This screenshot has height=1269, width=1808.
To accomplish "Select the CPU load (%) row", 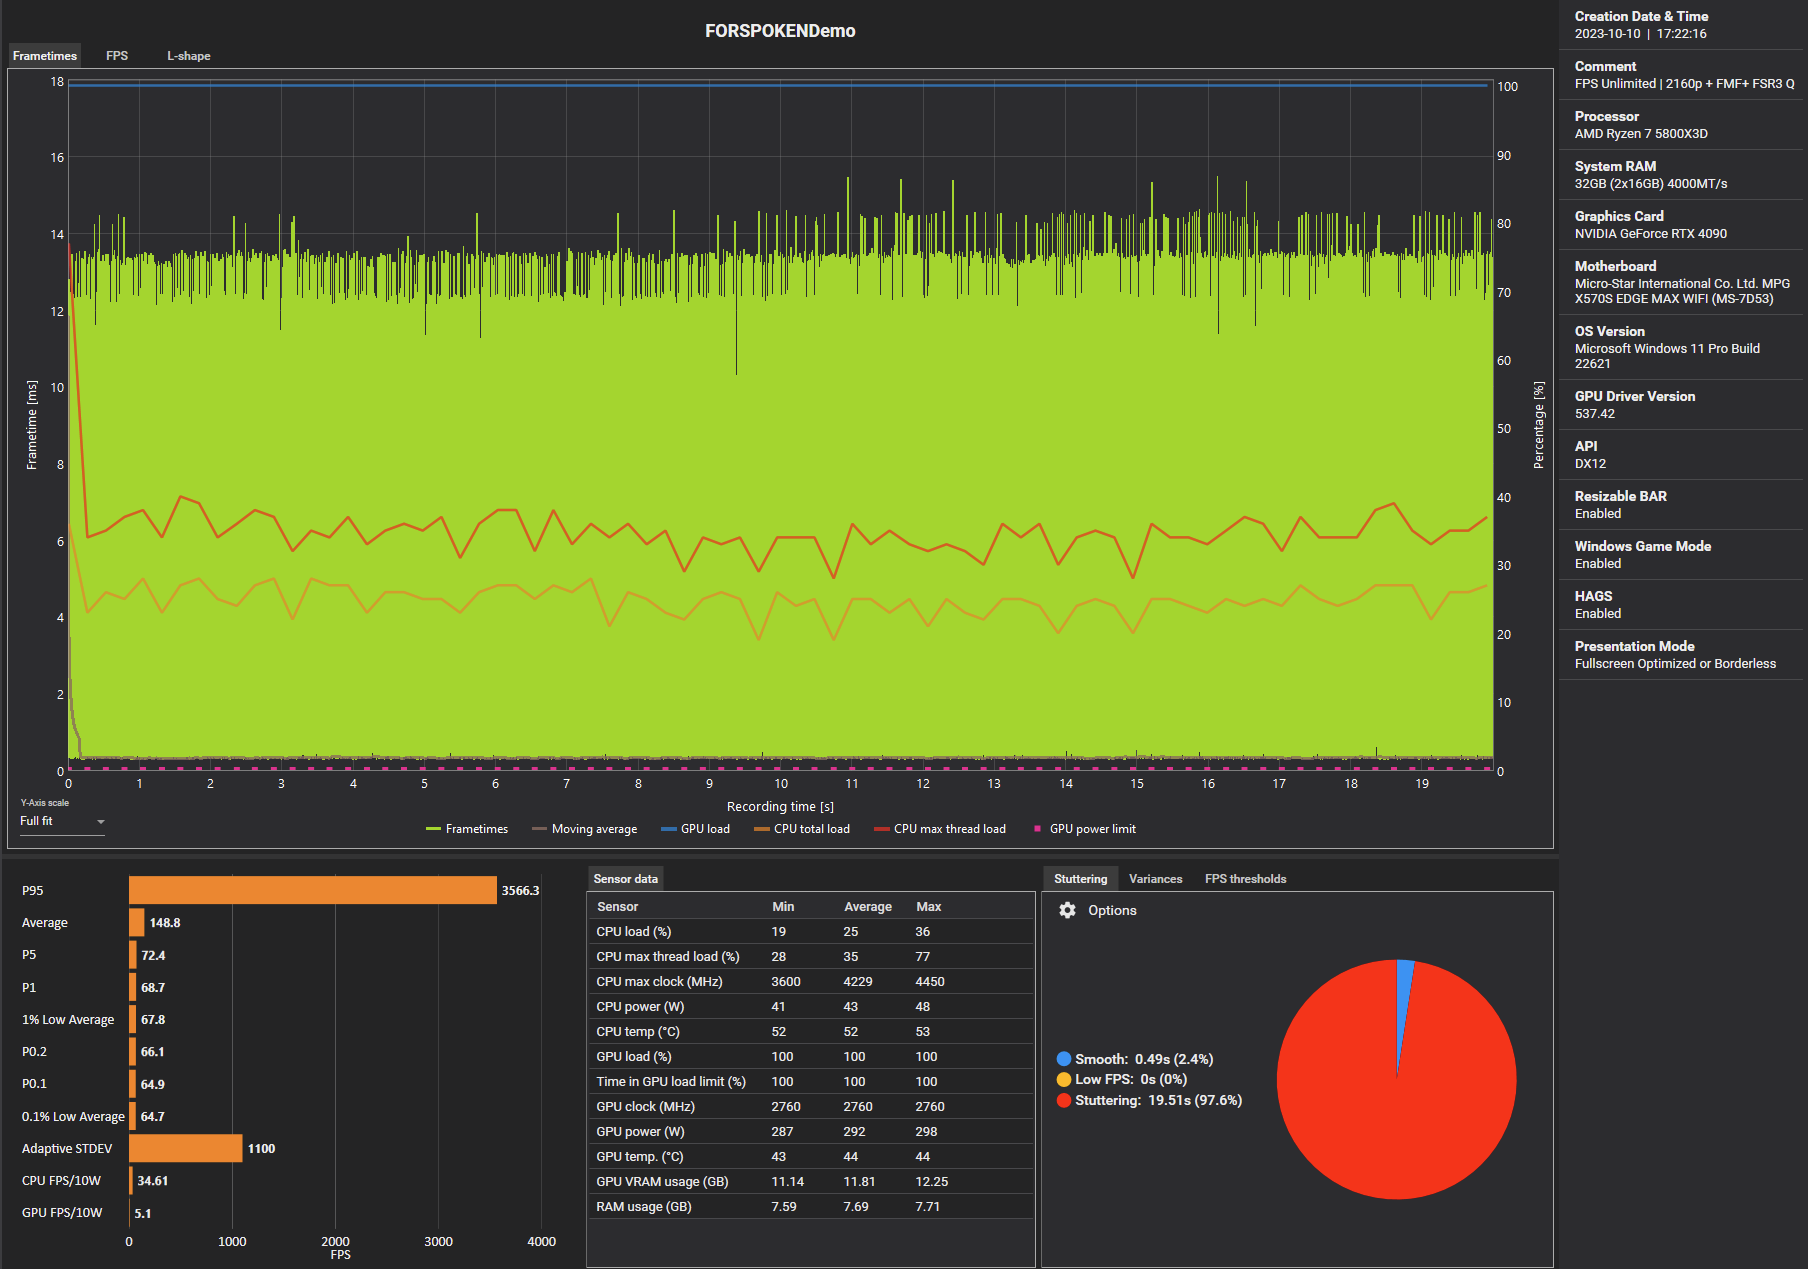I will click(810, 931).
